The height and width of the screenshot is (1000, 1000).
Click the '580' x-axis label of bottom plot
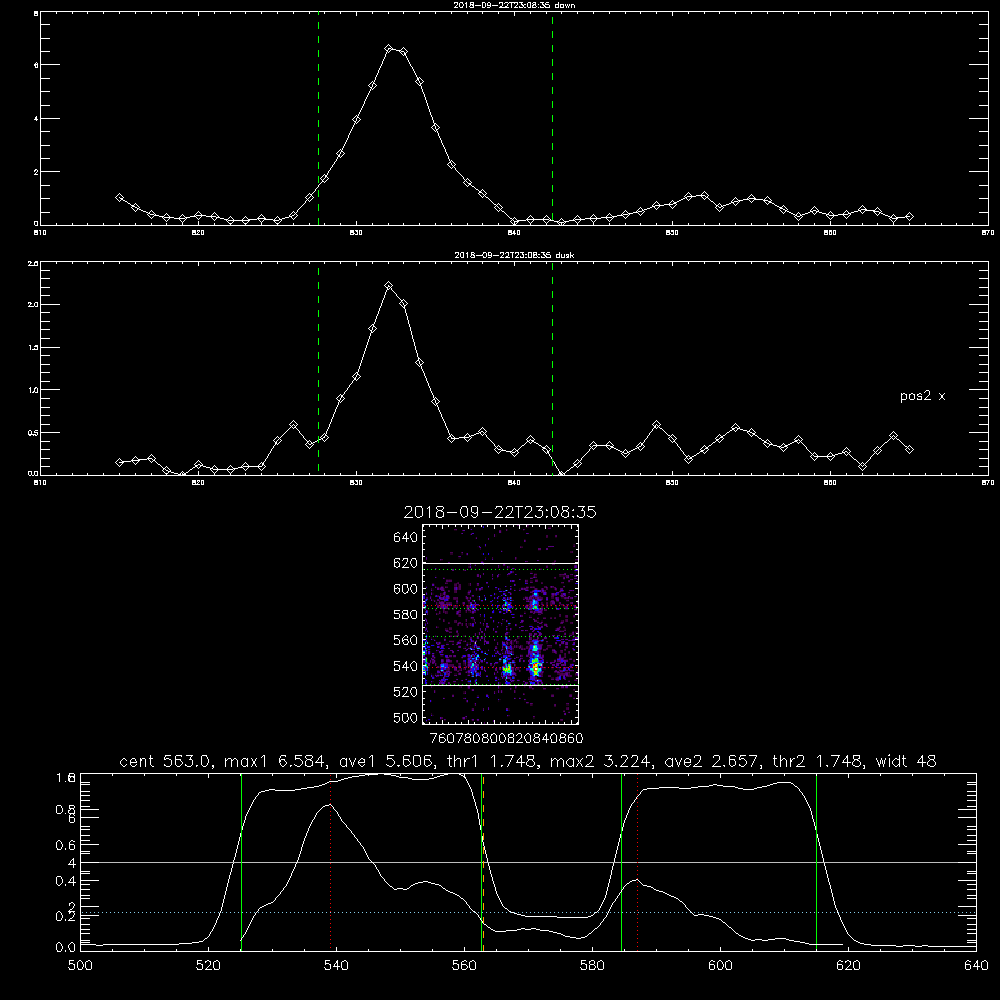(x=592, y=966)
